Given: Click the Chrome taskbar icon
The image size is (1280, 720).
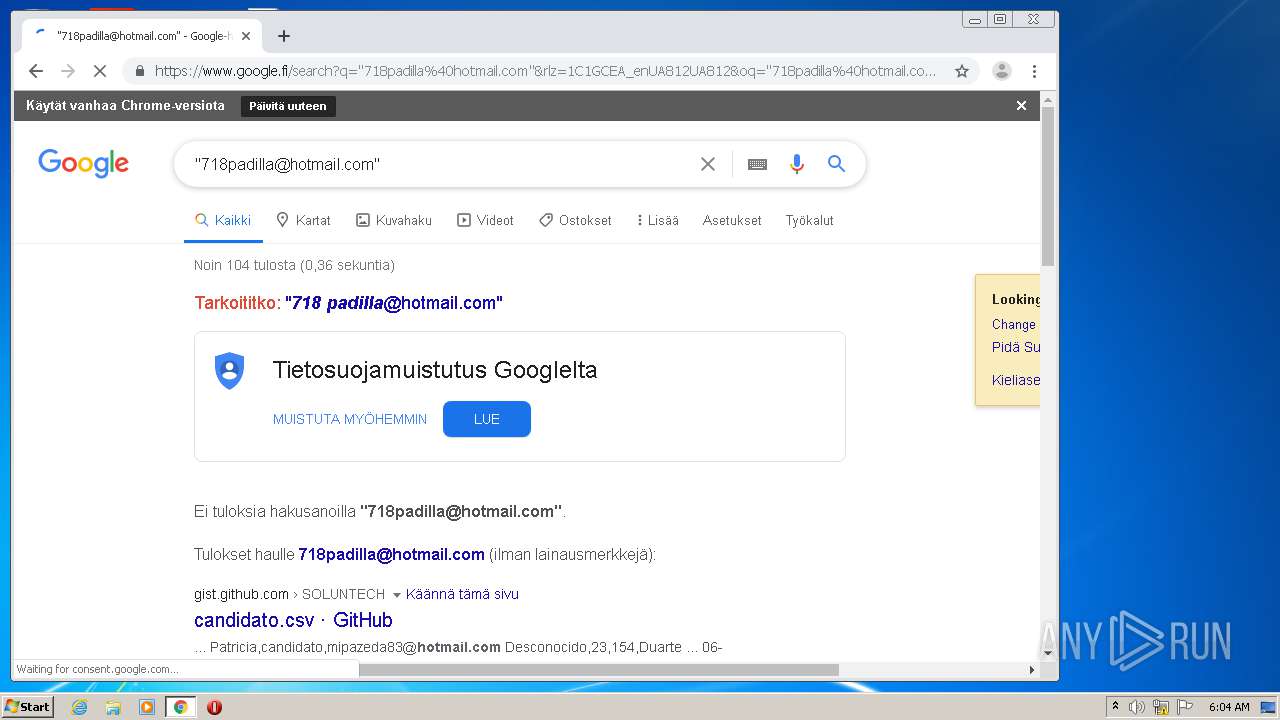Looking at the screenshot, I should 180,707.
